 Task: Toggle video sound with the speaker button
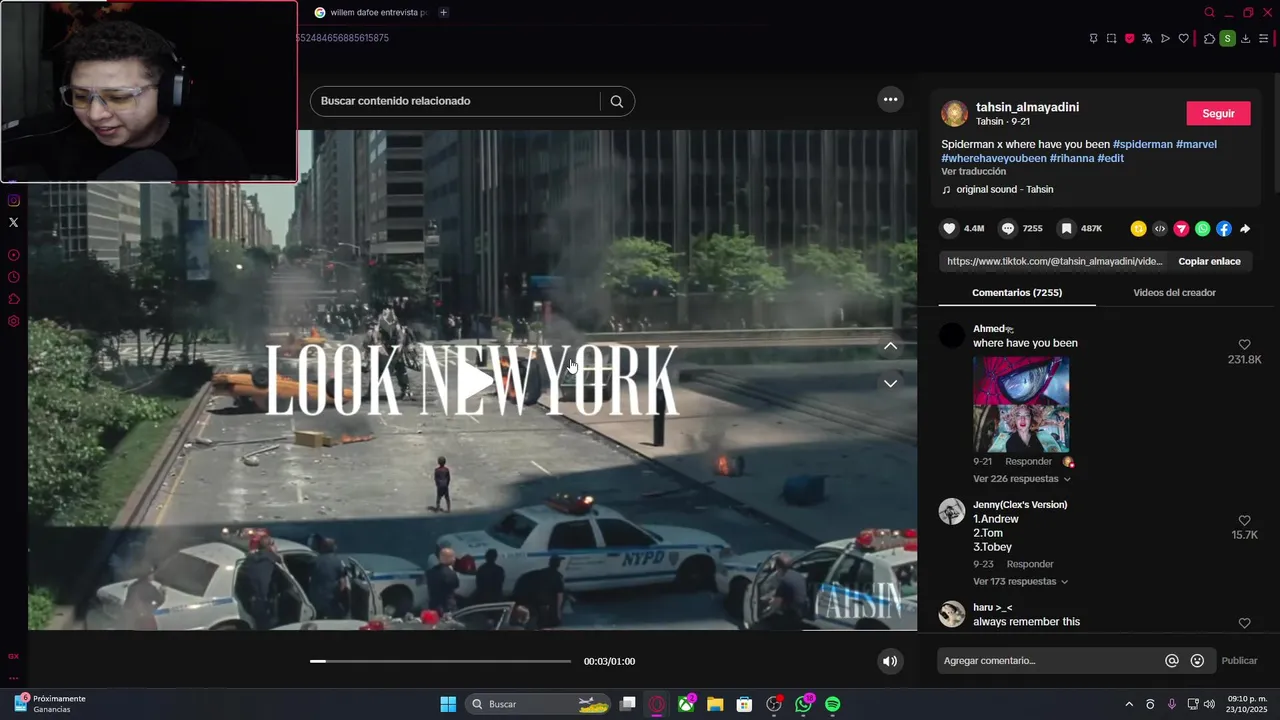(890, 661)
